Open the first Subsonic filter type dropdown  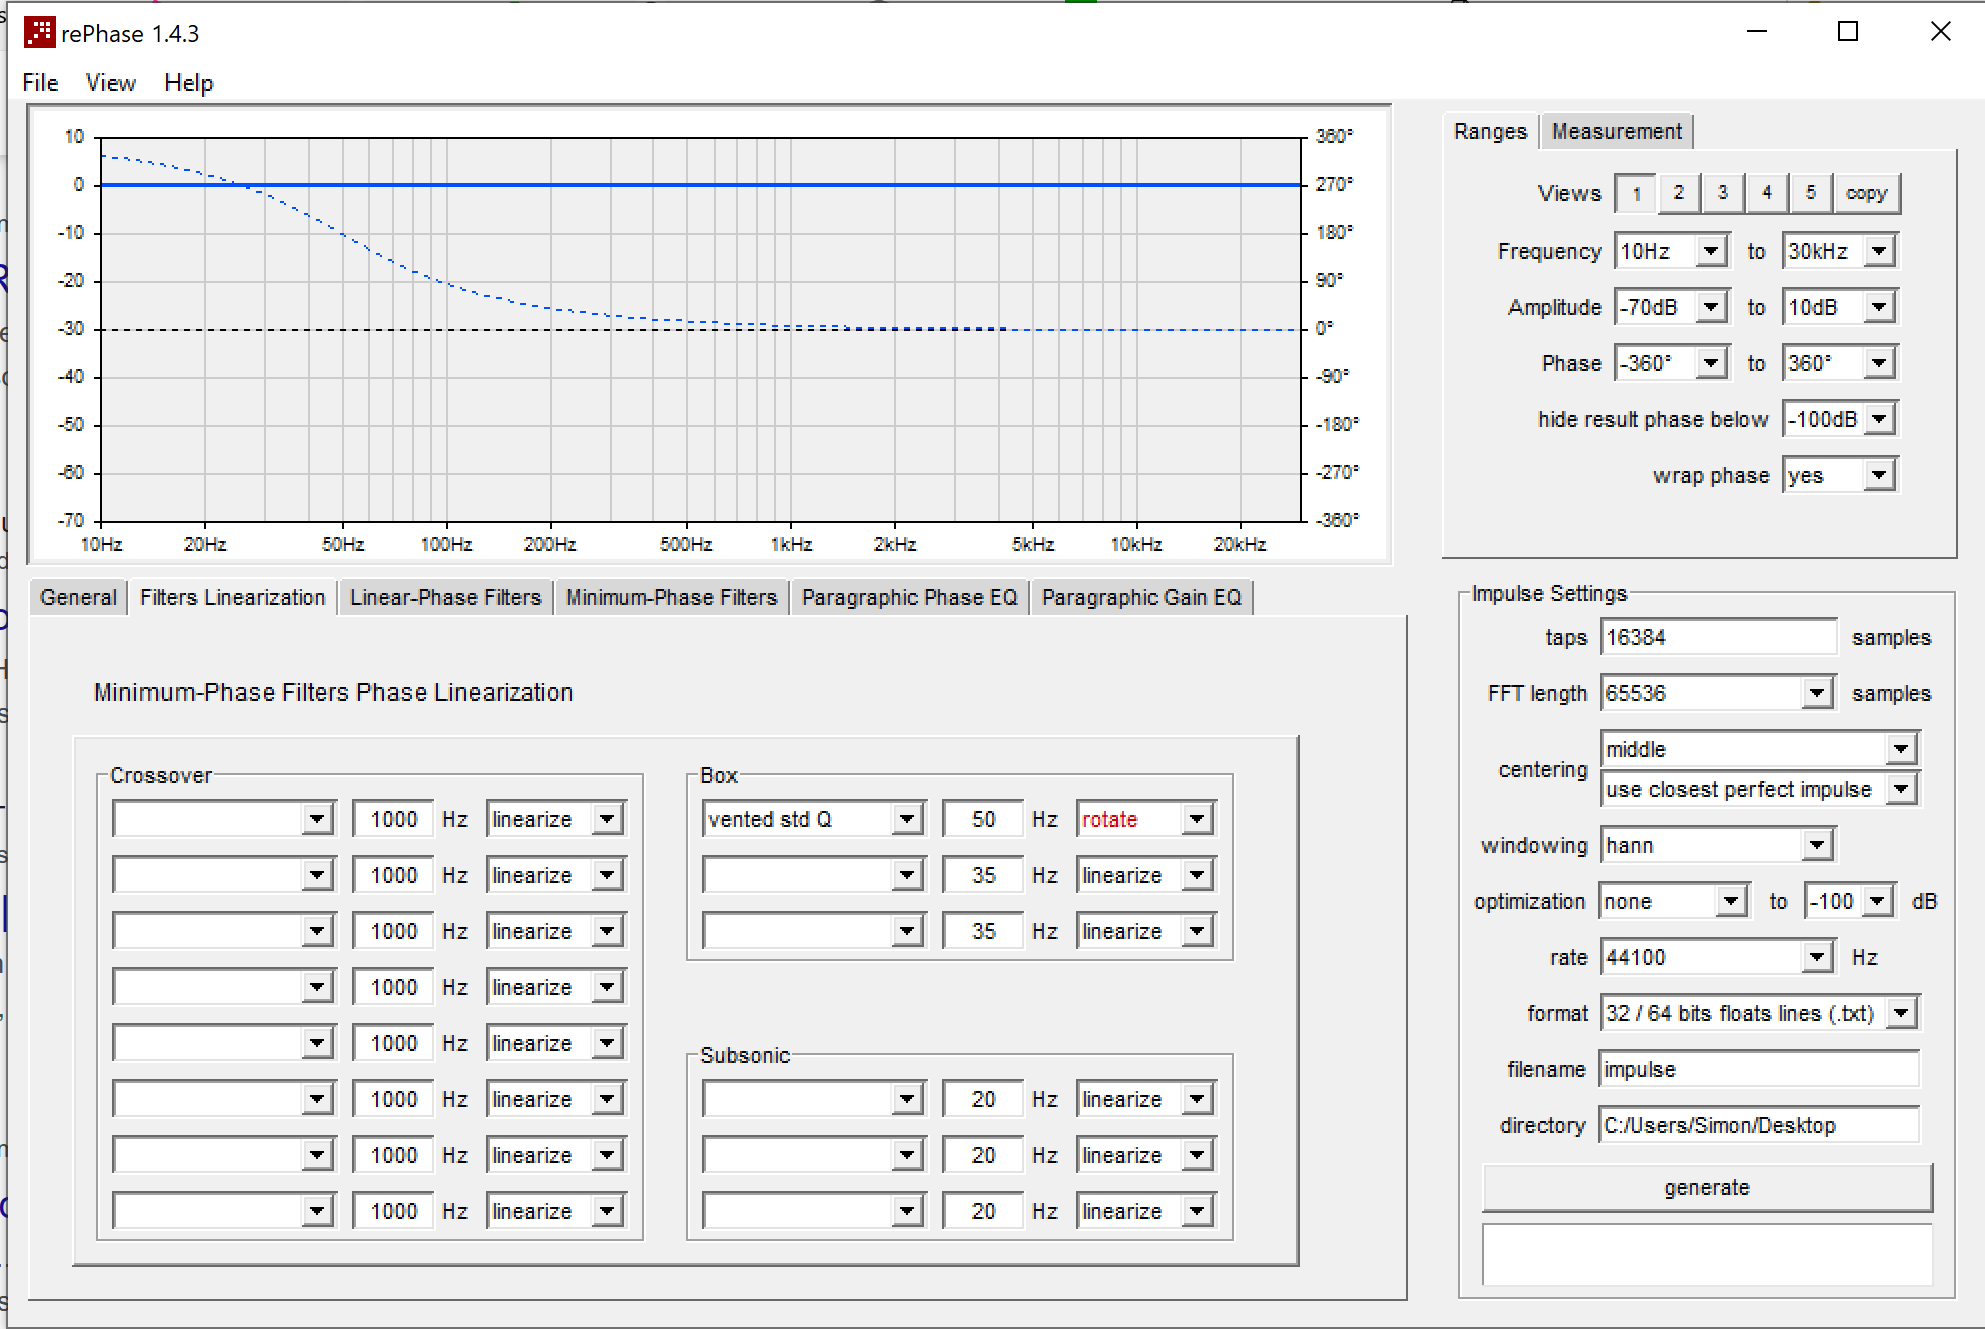click(x=813, y=1099)
